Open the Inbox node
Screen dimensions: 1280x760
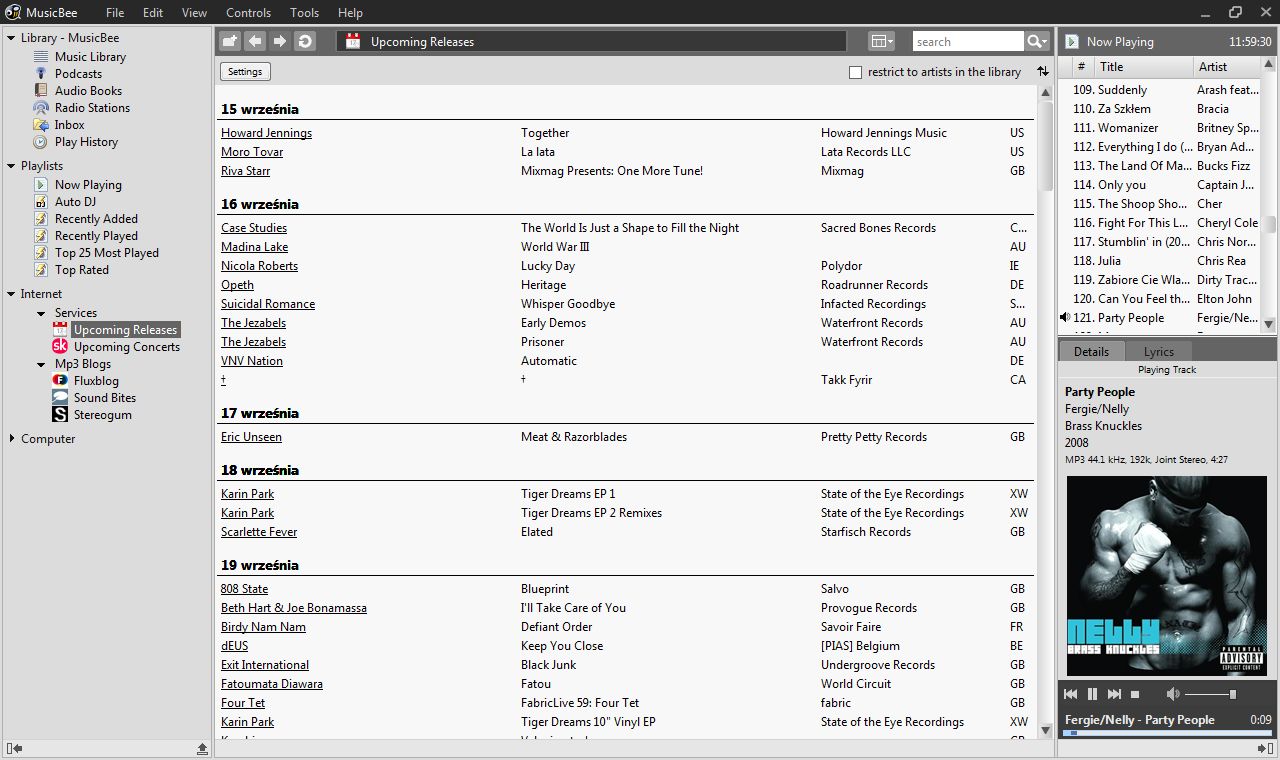pyautogui.click(x=69, y=125)
